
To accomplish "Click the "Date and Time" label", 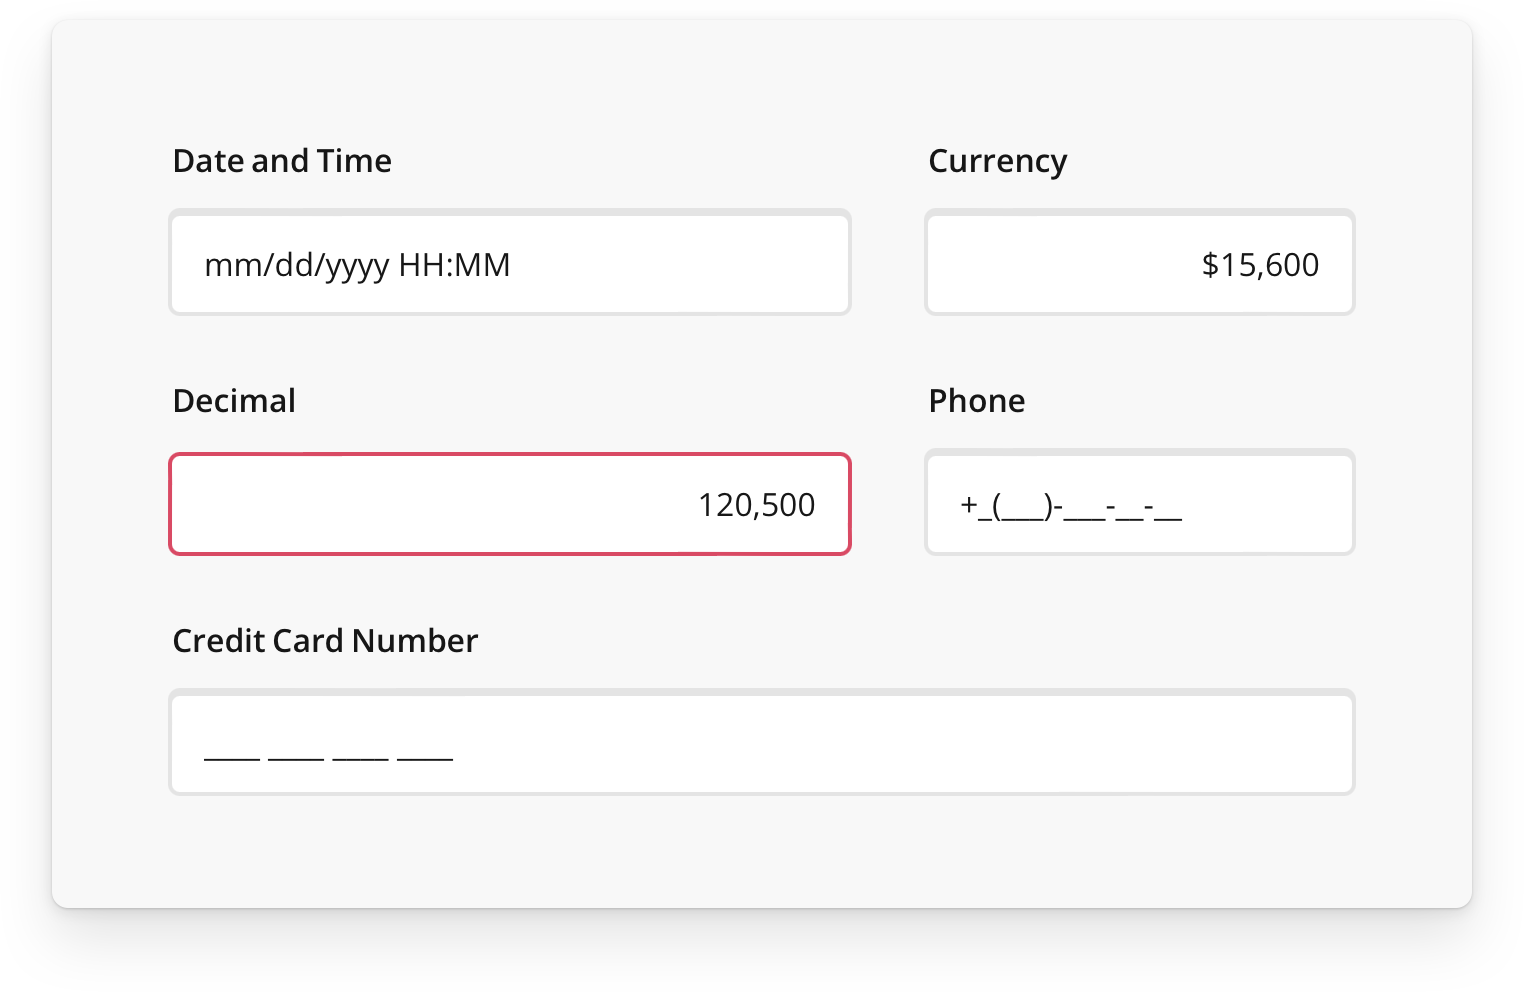I will coord(282,161).
